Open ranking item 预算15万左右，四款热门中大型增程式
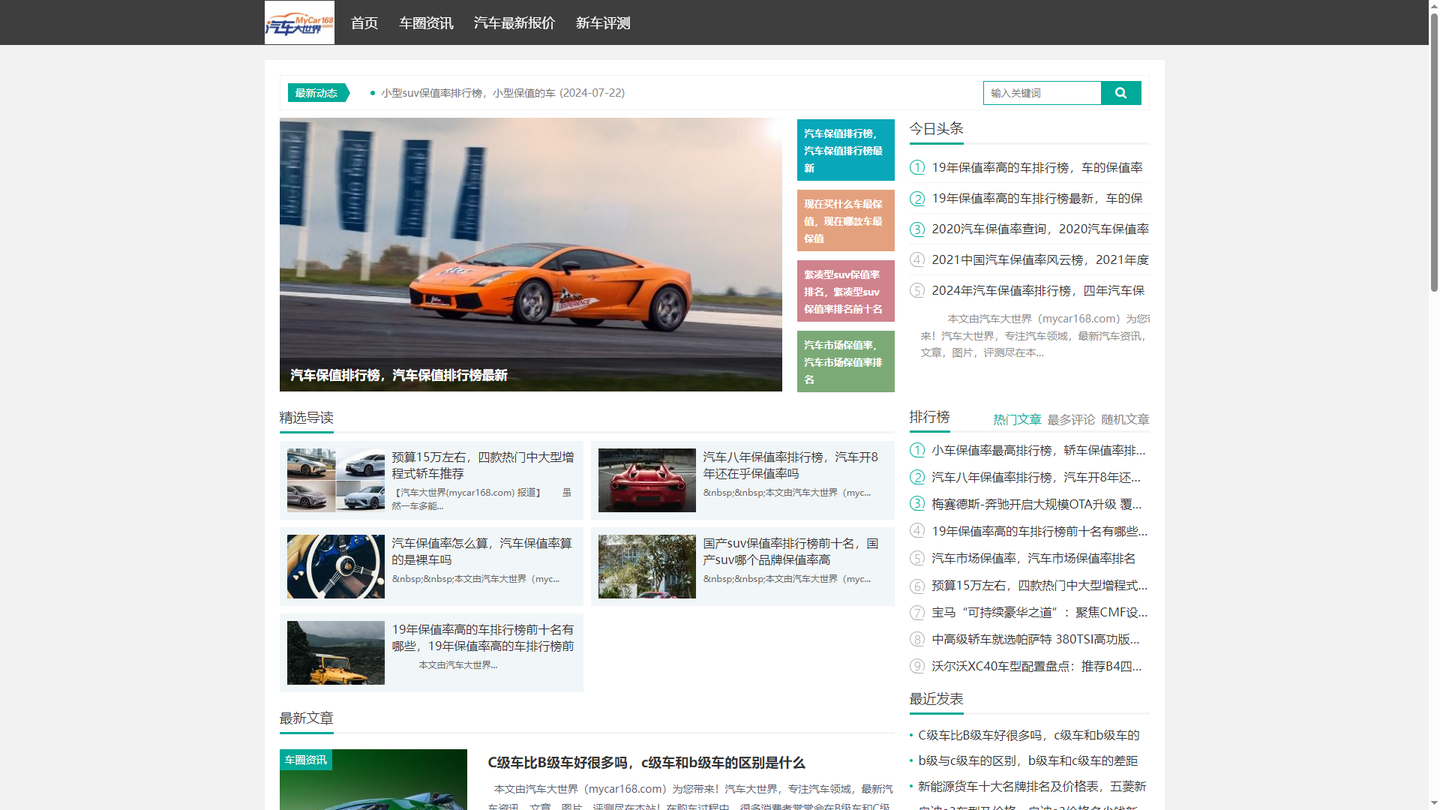Viewport: 1440px width, 810px height. (1040, 586)
